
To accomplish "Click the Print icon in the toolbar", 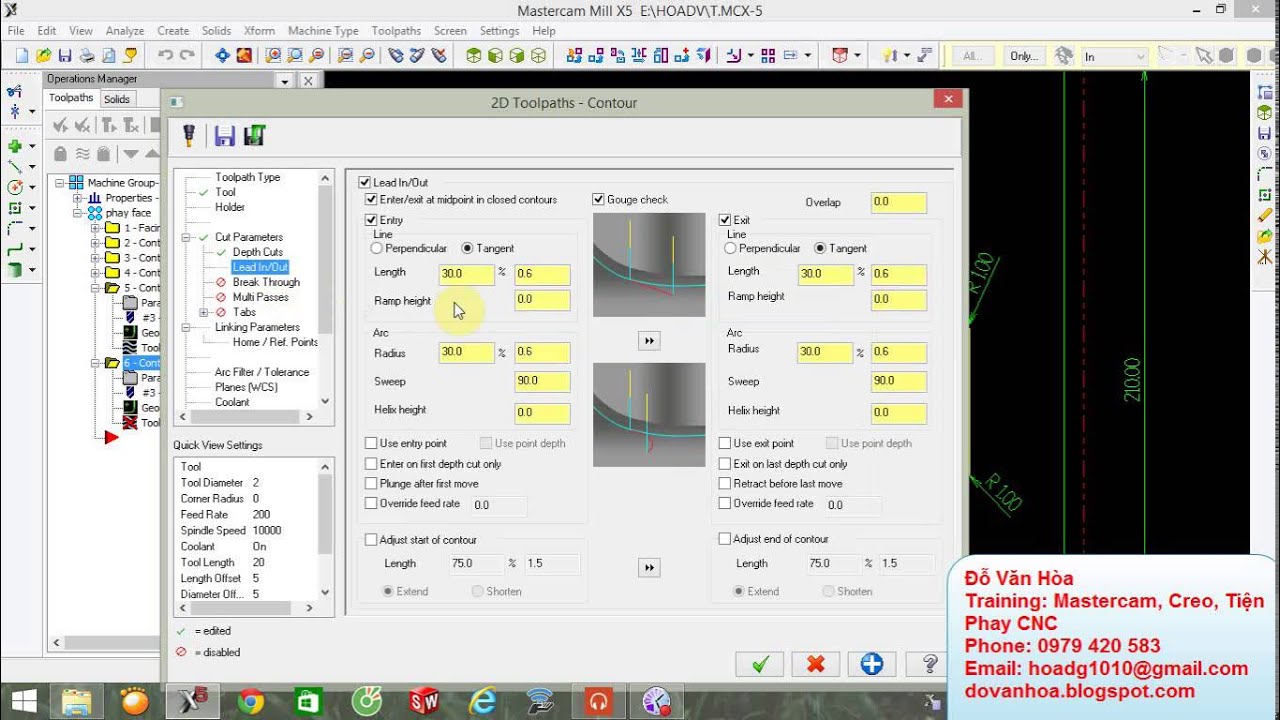I will coord(87,56).
